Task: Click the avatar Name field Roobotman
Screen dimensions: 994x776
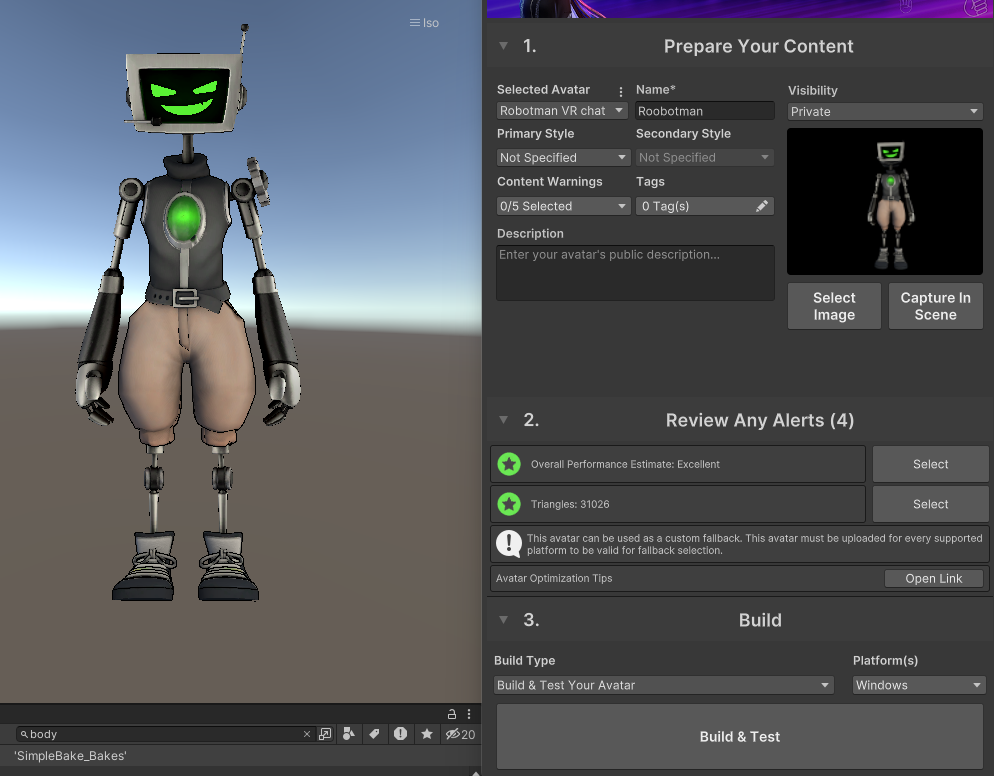Action: (704, 111)
